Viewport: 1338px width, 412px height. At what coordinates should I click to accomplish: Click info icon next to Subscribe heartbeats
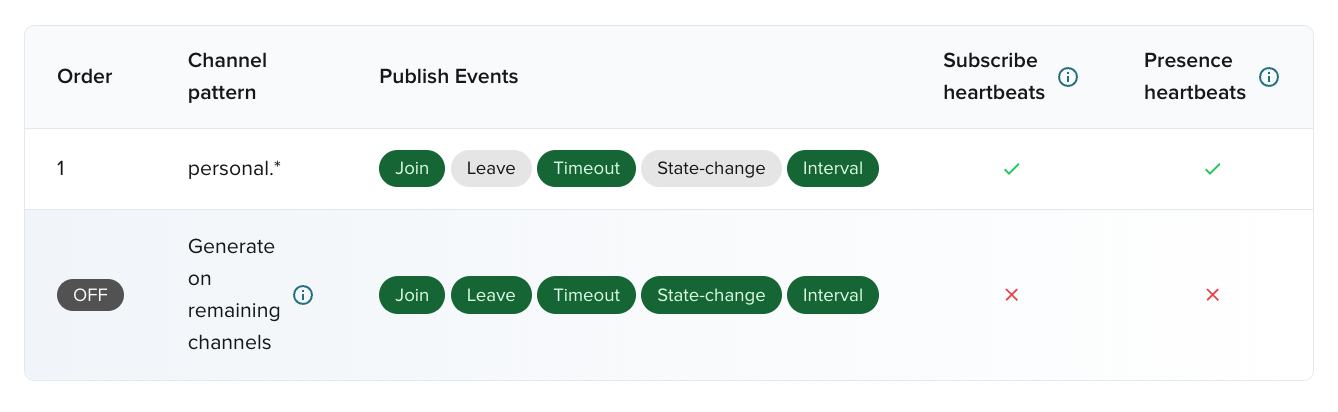coord(1068,77)
